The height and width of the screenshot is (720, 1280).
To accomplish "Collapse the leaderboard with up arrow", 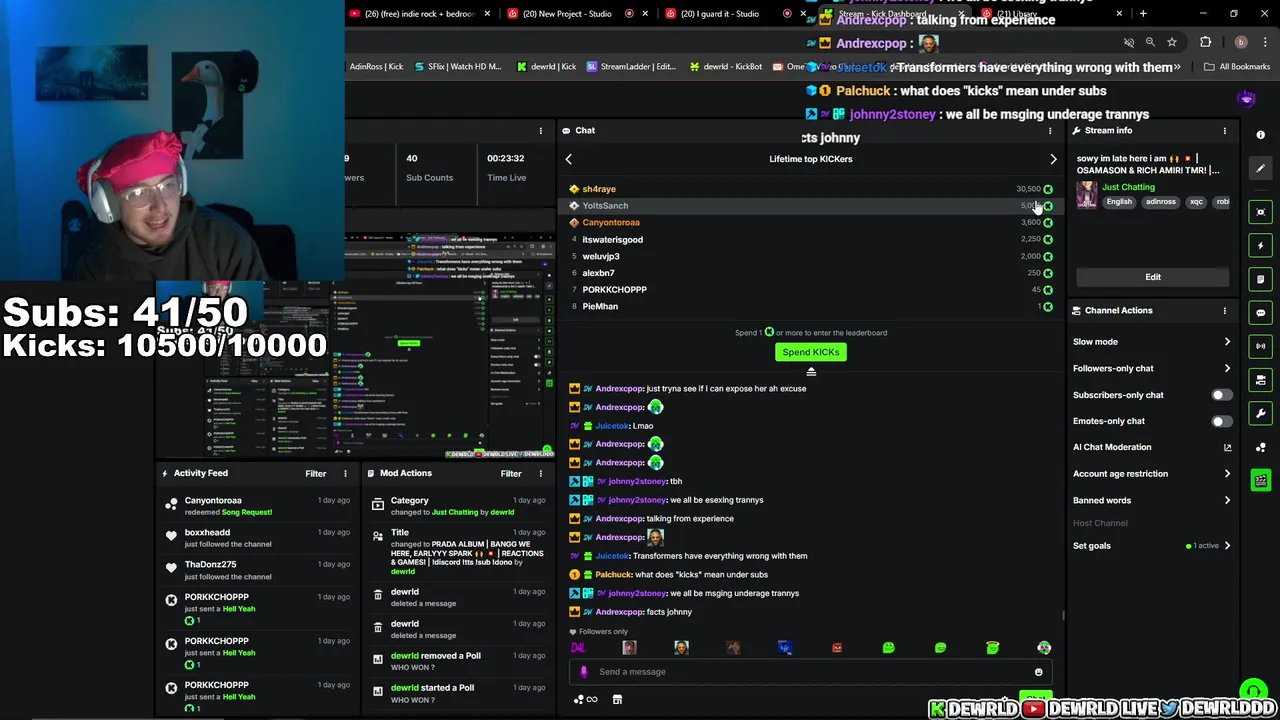I will tap(811, 372).
